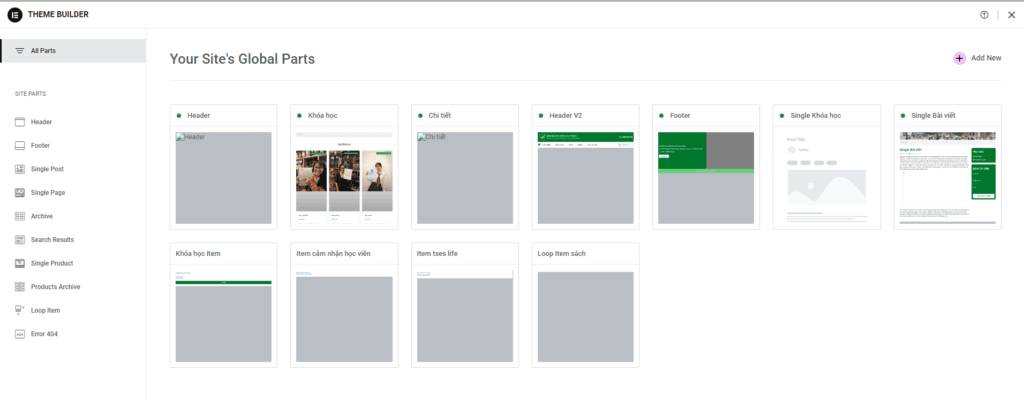
Task: Click the Single Khóa học card title
Action: (x=816, y=116)
